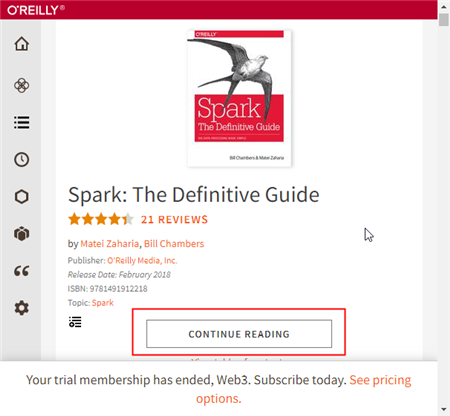450x416 pixels.
Task: Open the Home icon in the sidebar
Action: [22, 44]
